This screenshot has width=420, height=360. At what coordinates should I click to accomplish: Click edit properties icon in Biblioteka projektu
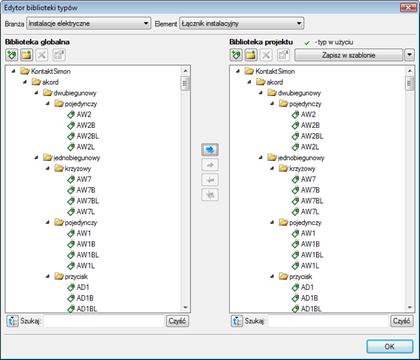coord(283,55)
